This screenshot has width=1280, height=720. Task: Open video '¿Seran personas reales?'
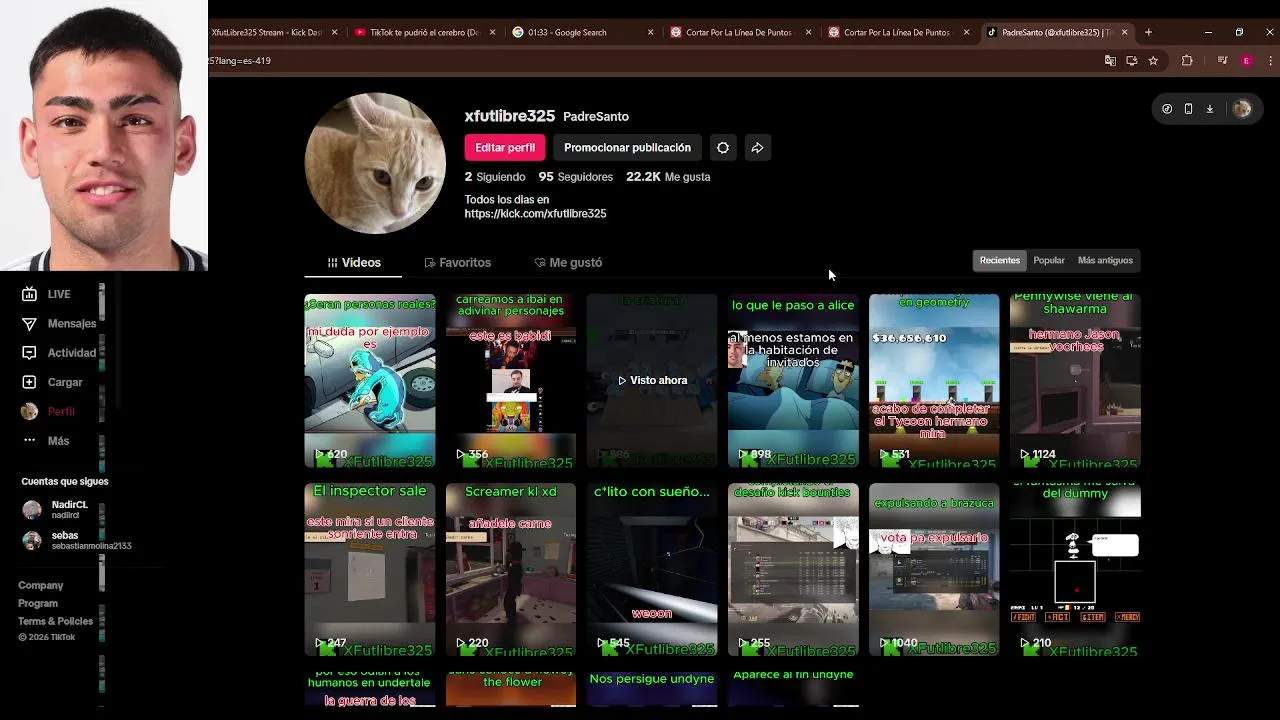coord(370,380)
